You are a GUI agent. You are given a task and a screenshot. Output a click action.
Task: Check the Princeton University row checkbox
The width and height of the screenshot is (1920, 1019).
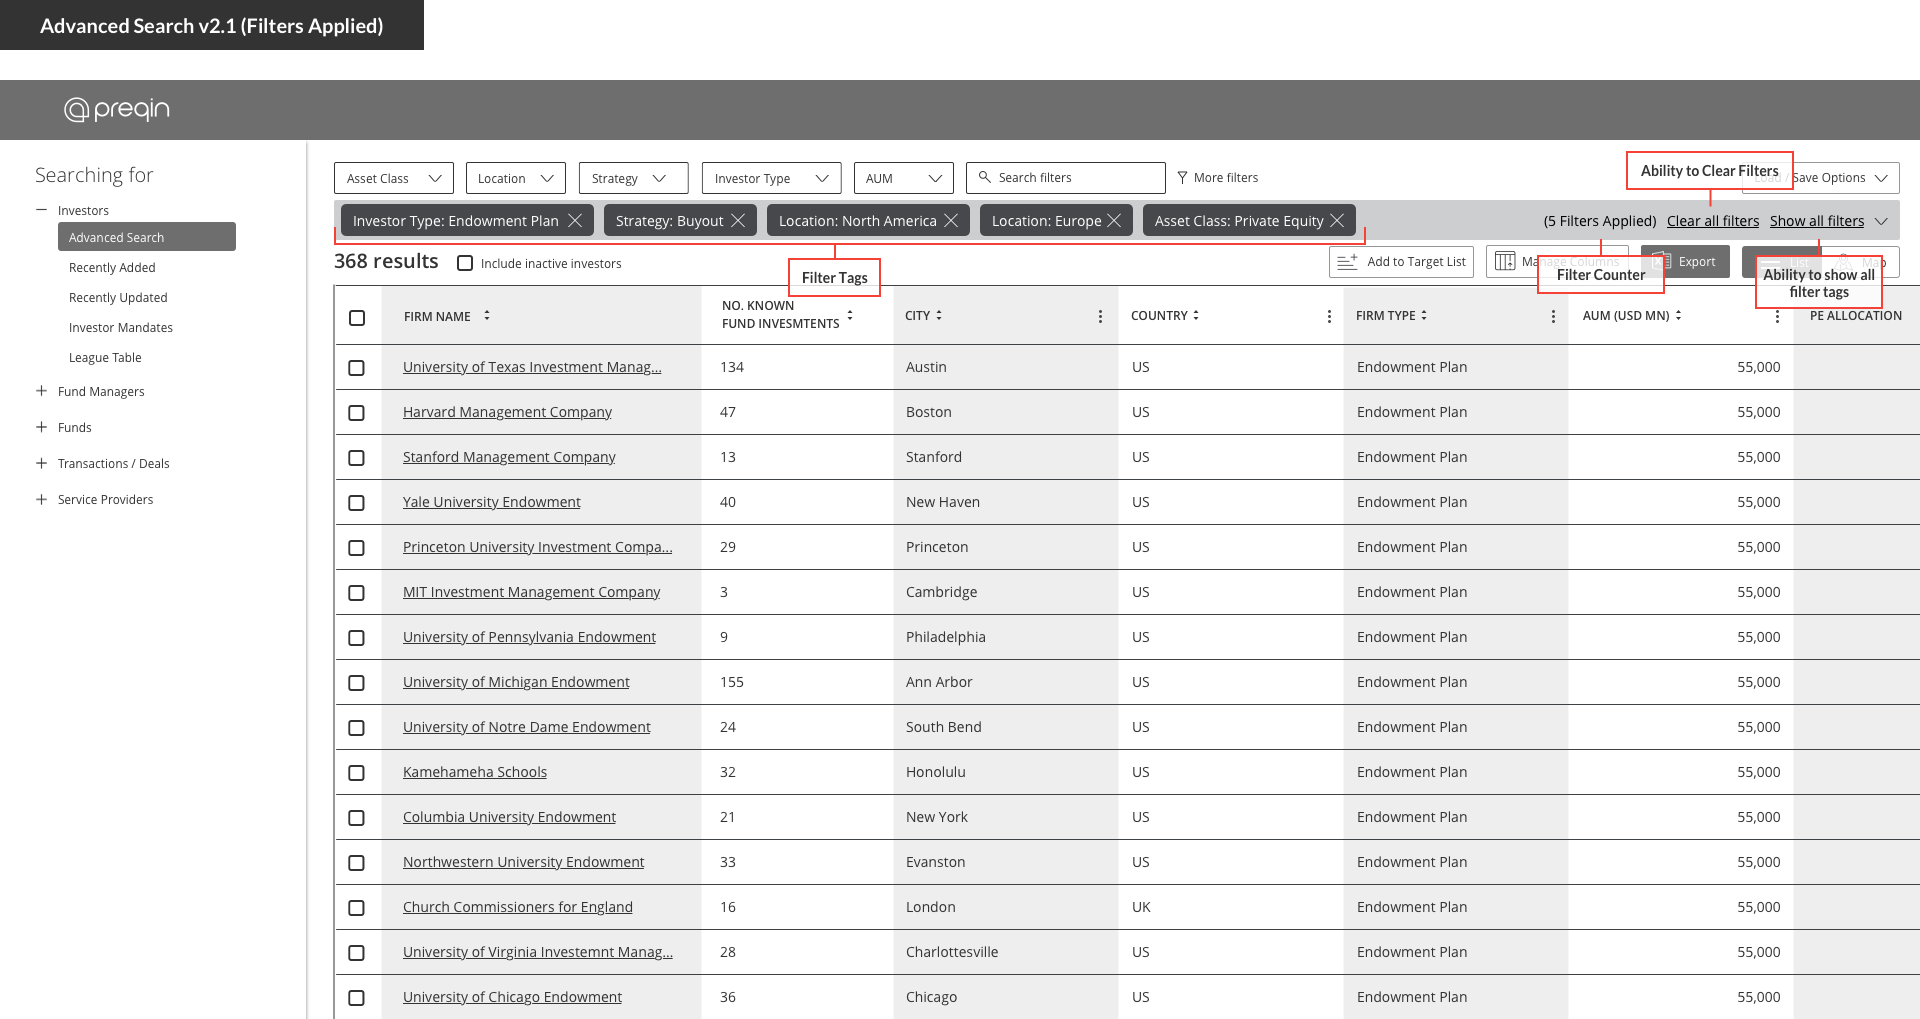(x=356, y=548)
